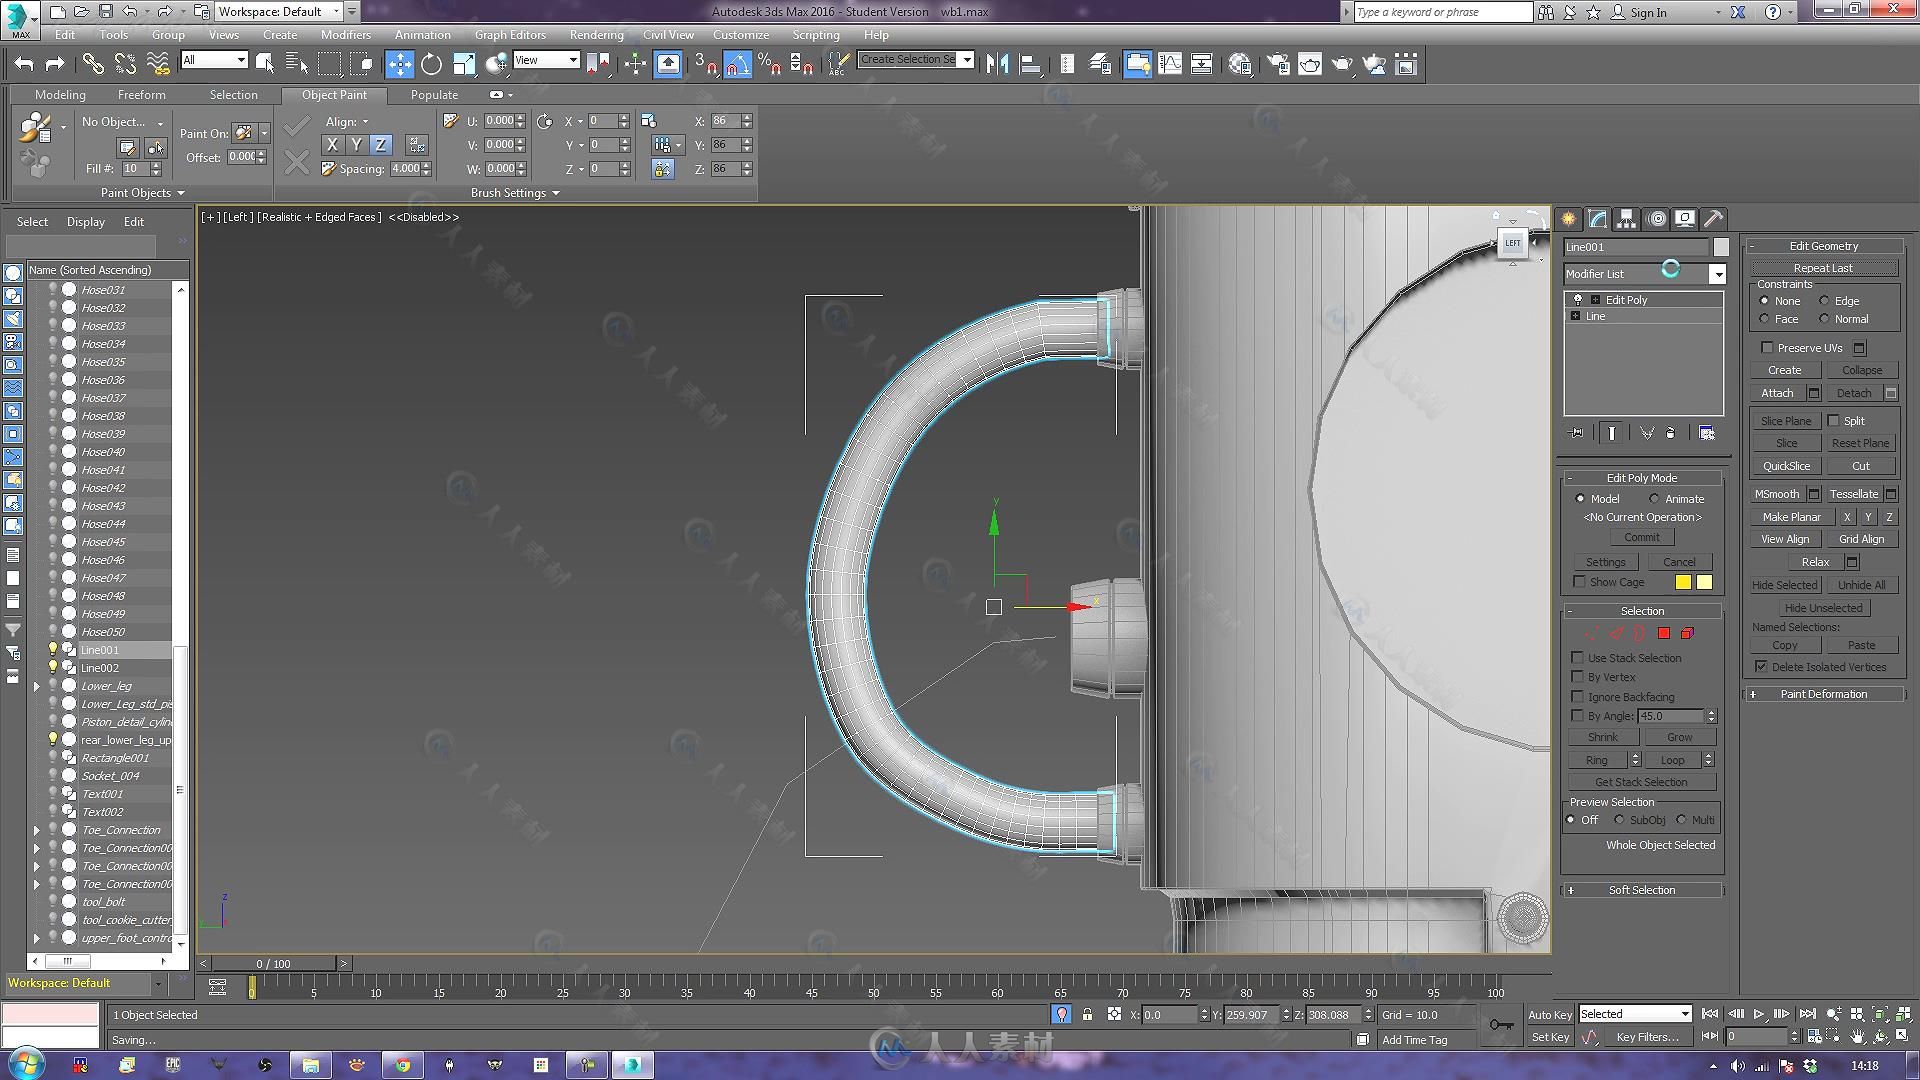
Task: Select the Face constraint radio button
Action: point(1764,319)
